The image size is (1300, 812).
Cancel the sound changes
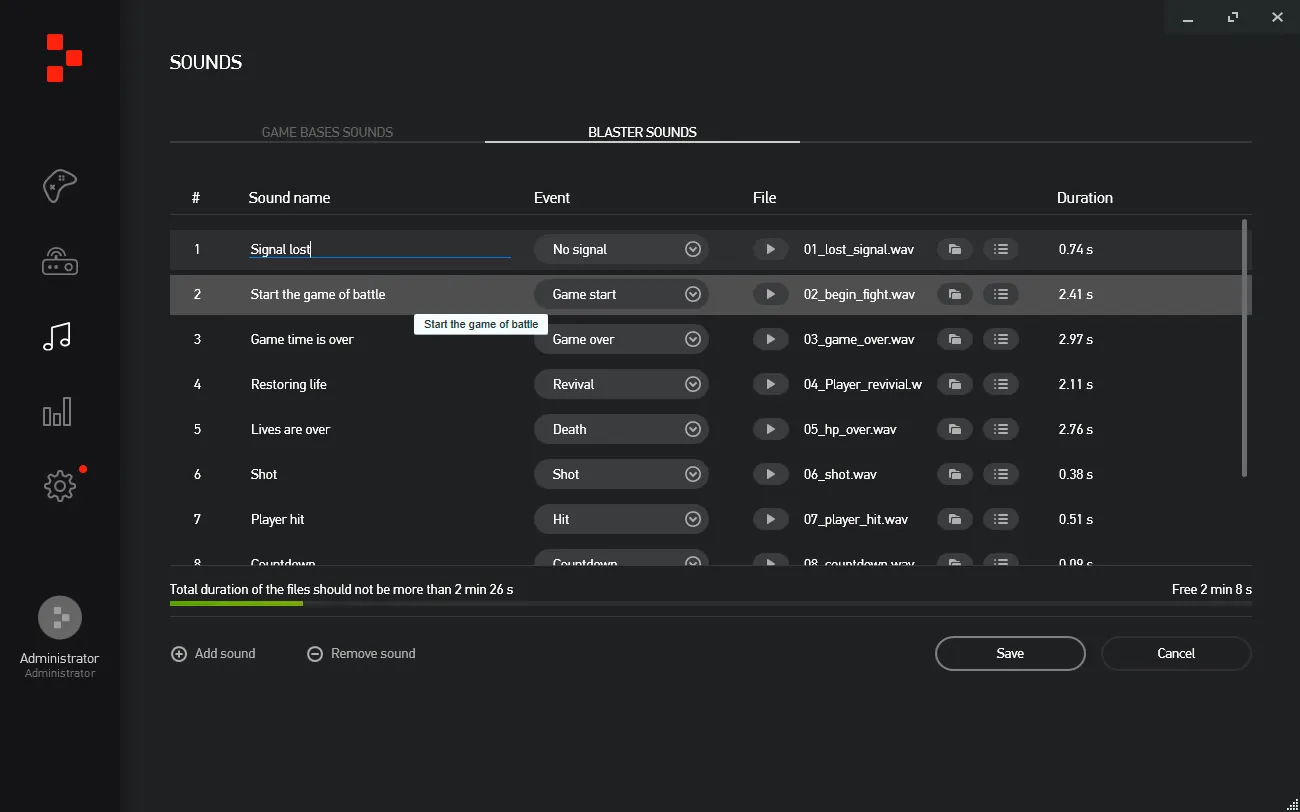tap(1176, 653)
